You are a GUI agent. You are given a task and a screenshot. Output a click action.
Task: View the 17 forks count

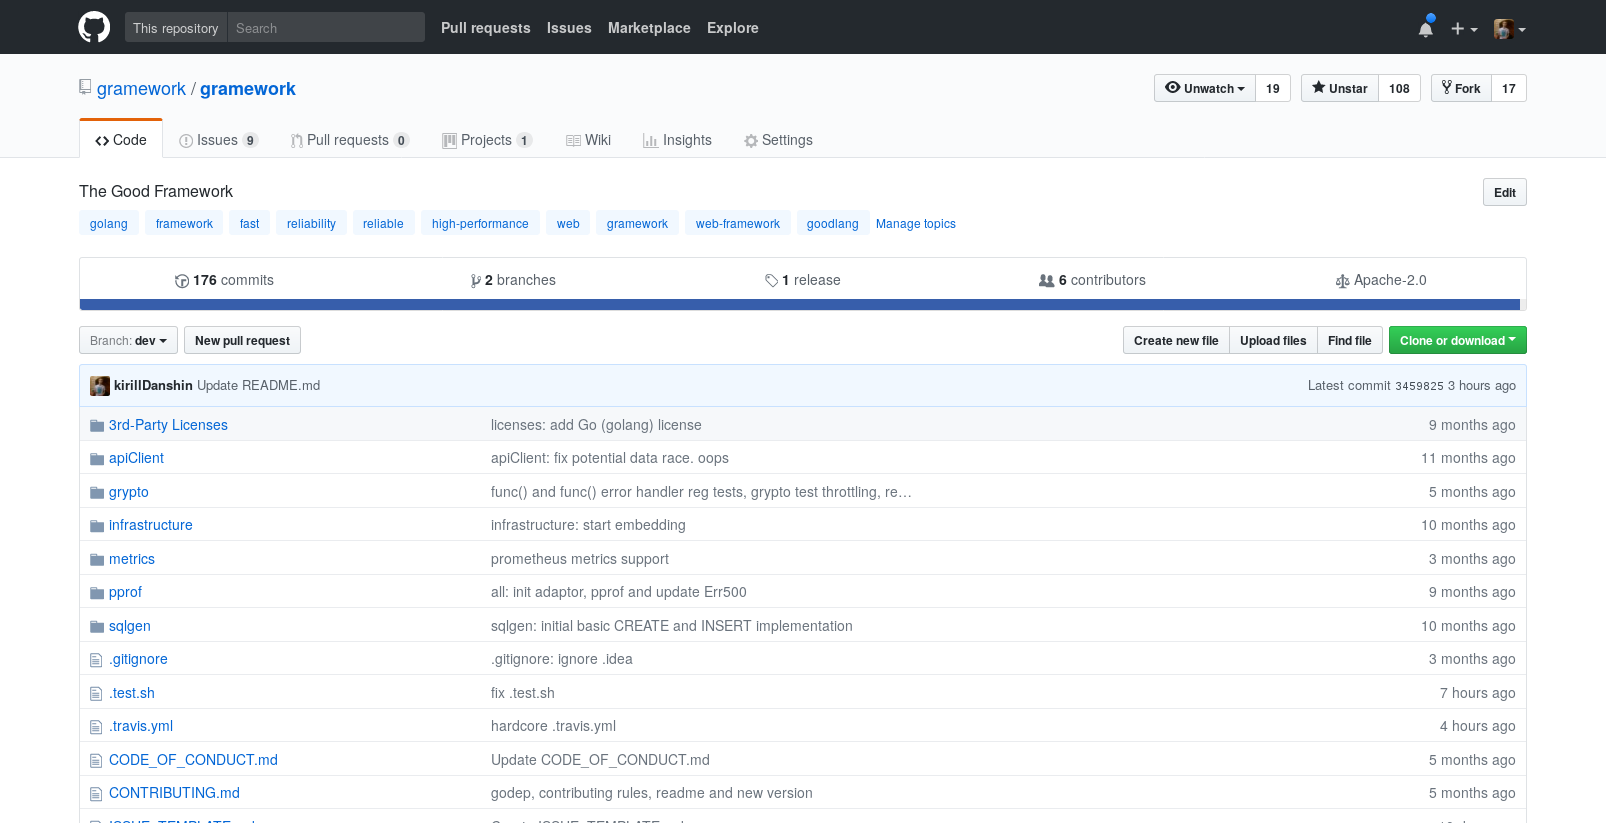pyautogui.click(x=1509, y=88)
